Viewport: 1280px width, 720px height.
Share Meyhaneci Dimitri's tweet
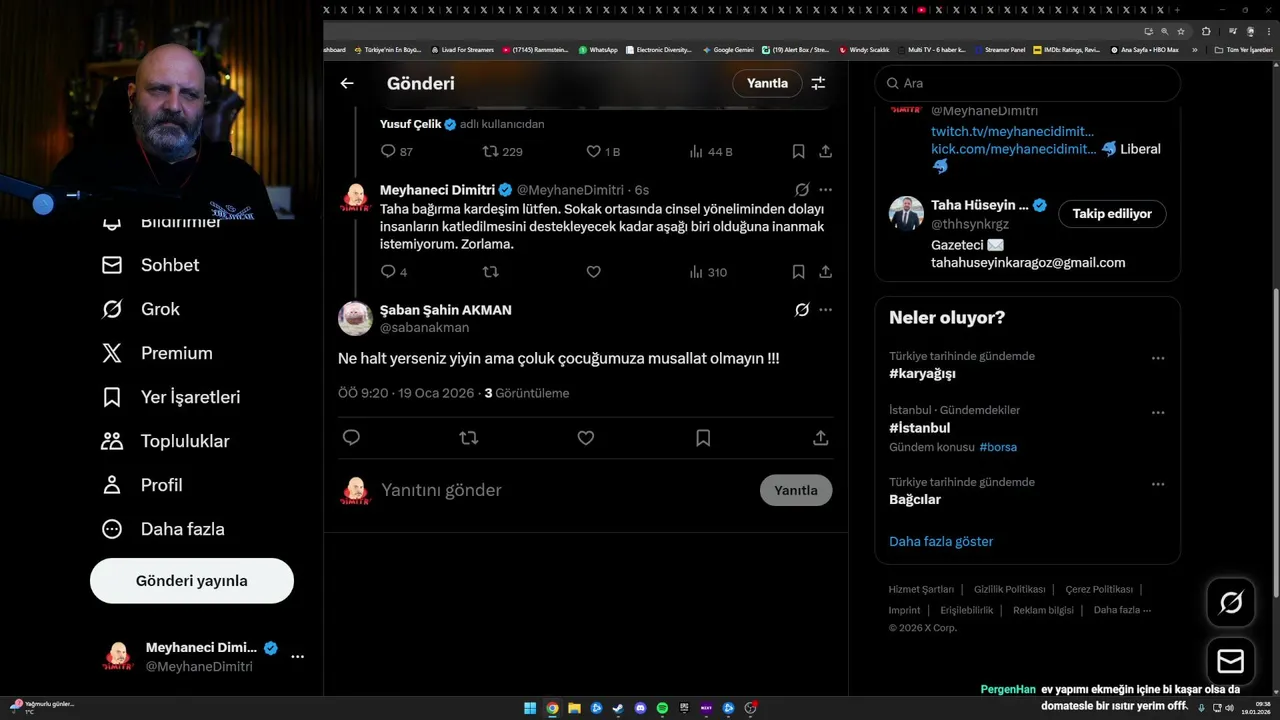pos(825,271)
